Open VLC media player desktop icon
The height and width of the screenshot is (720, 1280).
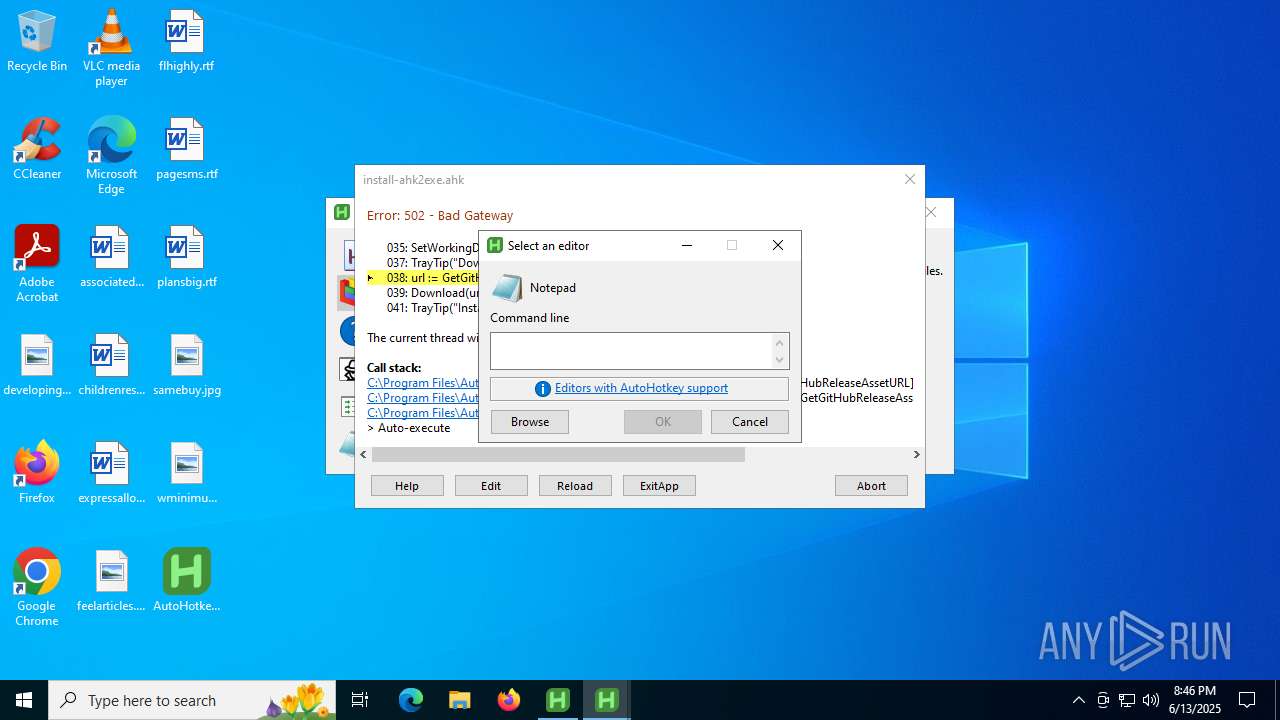(111, 48)
